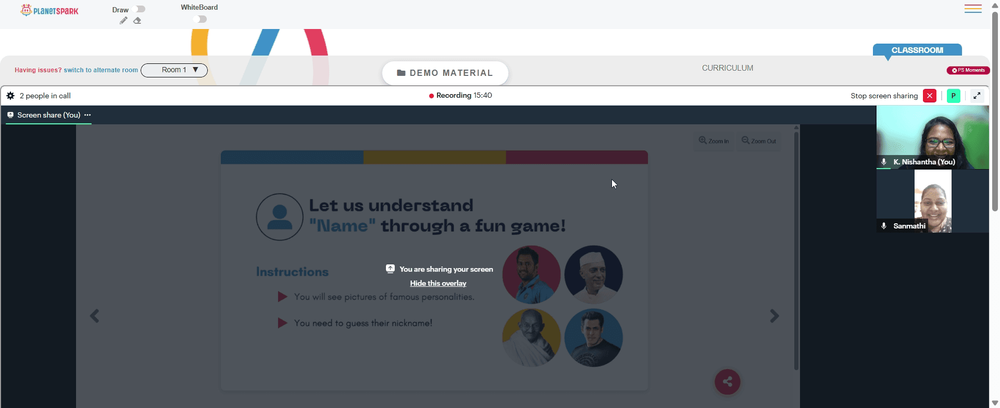The width and height of the screenshot is (1000, 408).
Task: Toggle the Draw switch
Action: [x=140, y=9]
